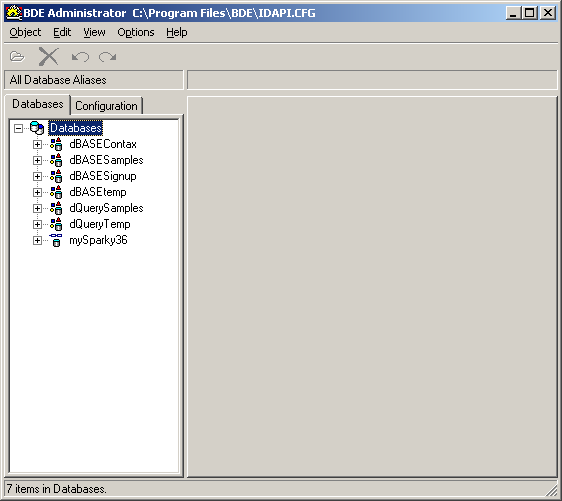Expand the dQueryTemp node
Screen dimensions: 562x501
37,224
